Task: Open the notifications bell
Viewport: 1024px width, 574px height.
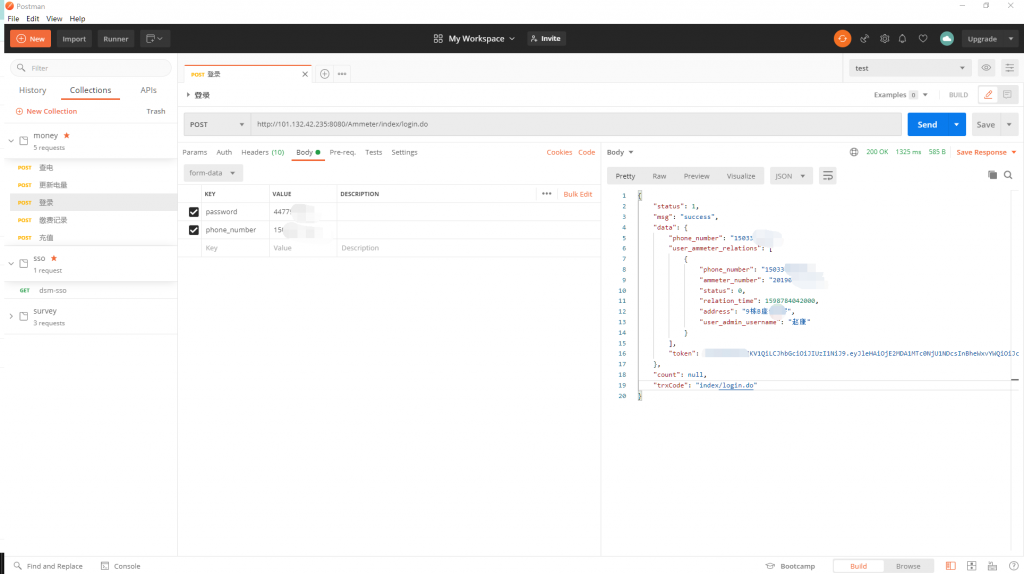Action: tap(903, 38)
